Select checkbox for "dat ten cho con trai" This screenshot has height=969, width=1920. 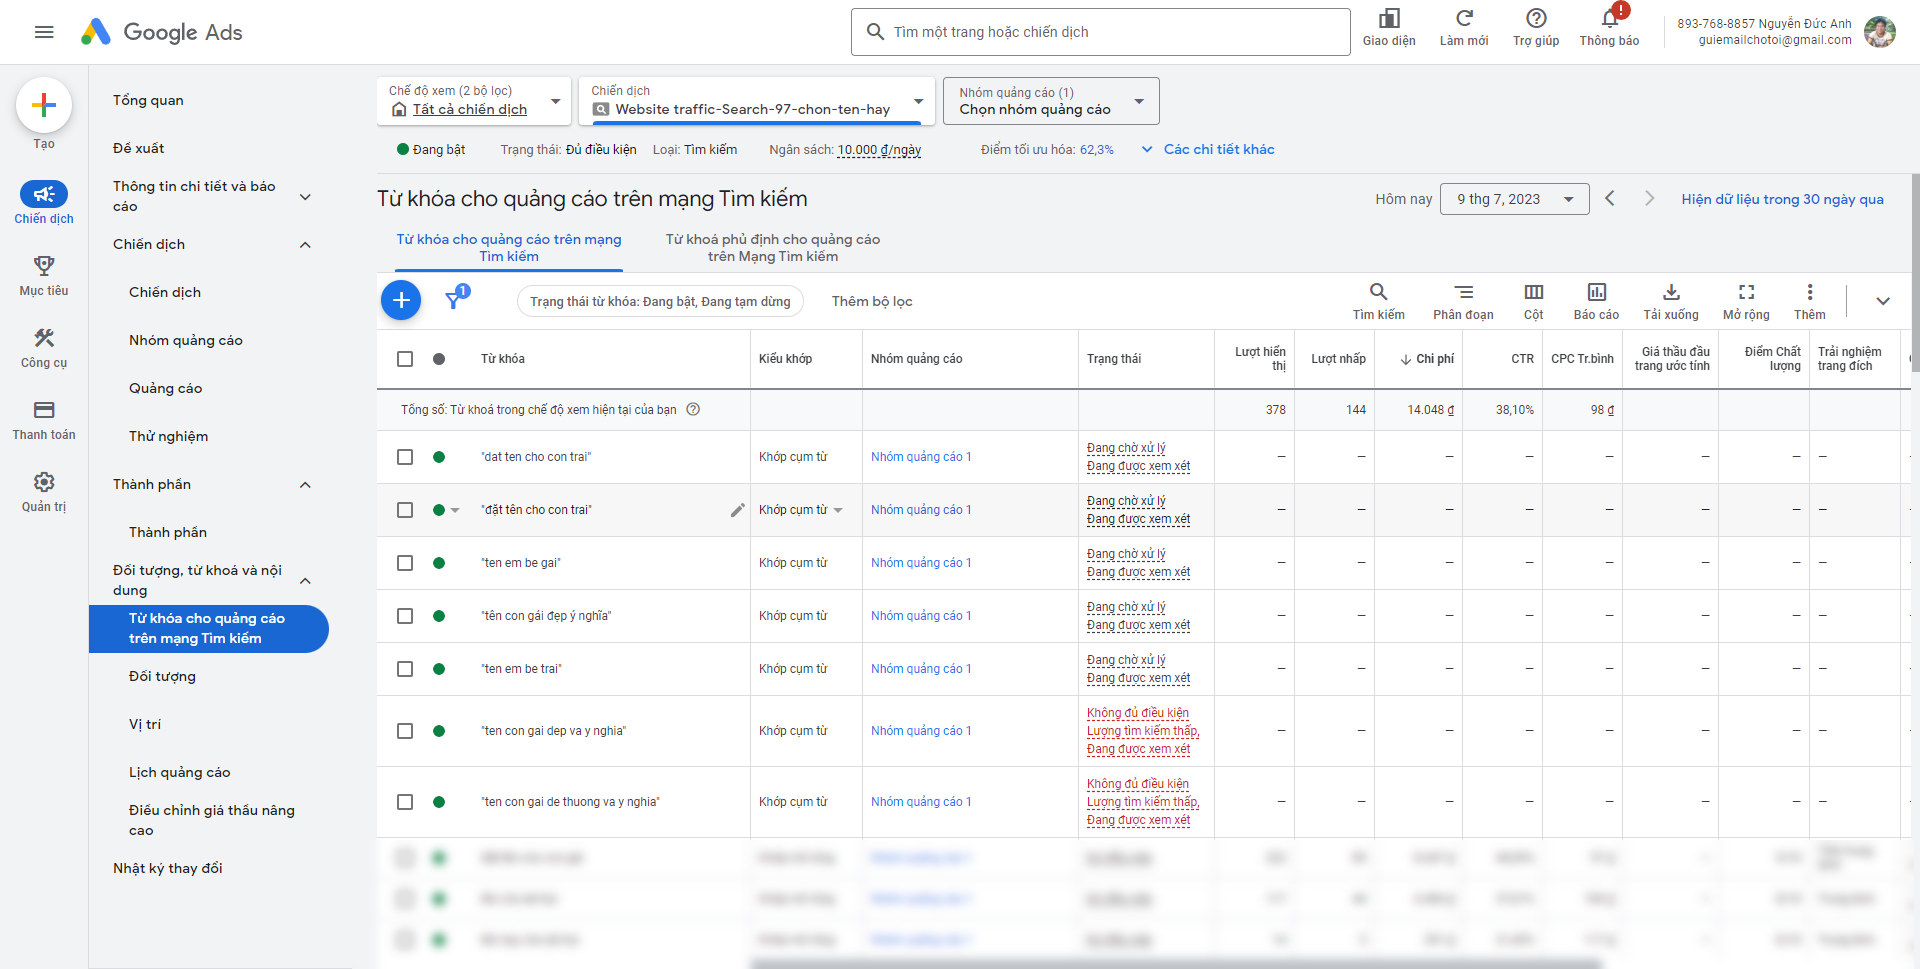(x=405, y=457)
